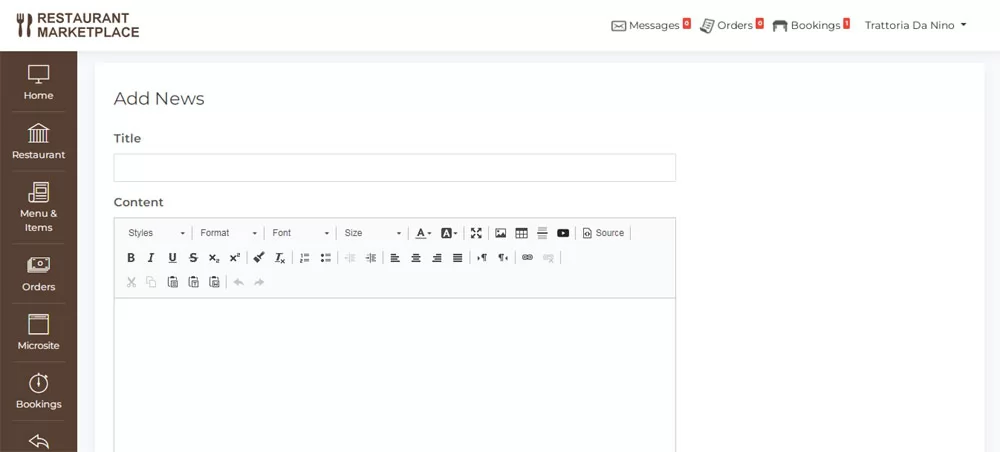The height and width of the screenshot is (452, 1000).
Task: Align text left
Action: pyautogui.click(x=395, y=258)
